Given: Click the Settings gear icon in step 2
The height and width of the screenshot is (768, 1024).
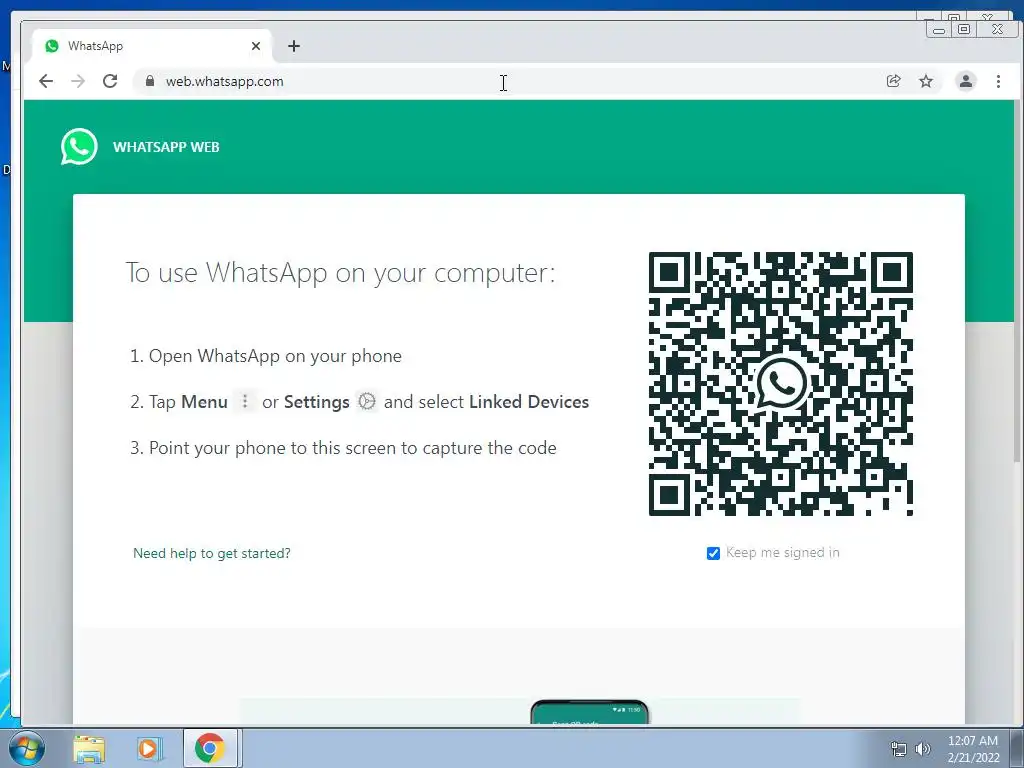Looking at the screenshot, I should pyautogui.click(x=367, y=401).
